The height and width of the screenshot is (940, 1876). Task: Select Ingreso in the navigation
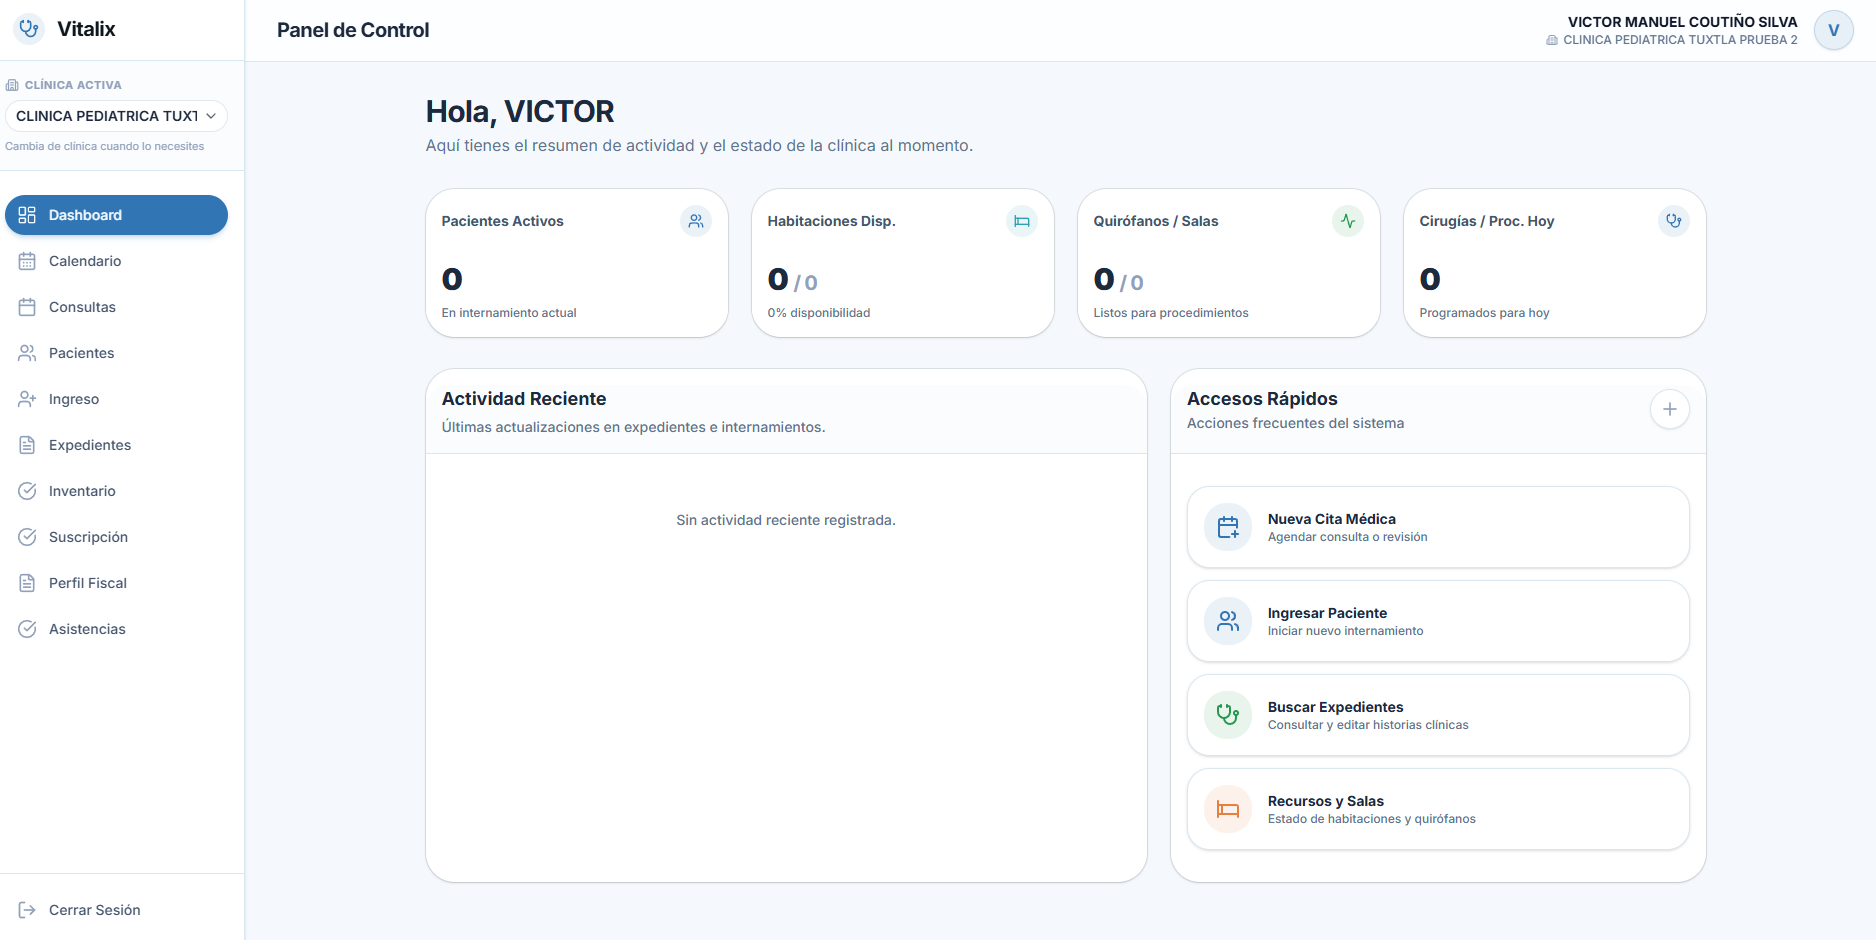pyautogui.click(x=116, y=399)
